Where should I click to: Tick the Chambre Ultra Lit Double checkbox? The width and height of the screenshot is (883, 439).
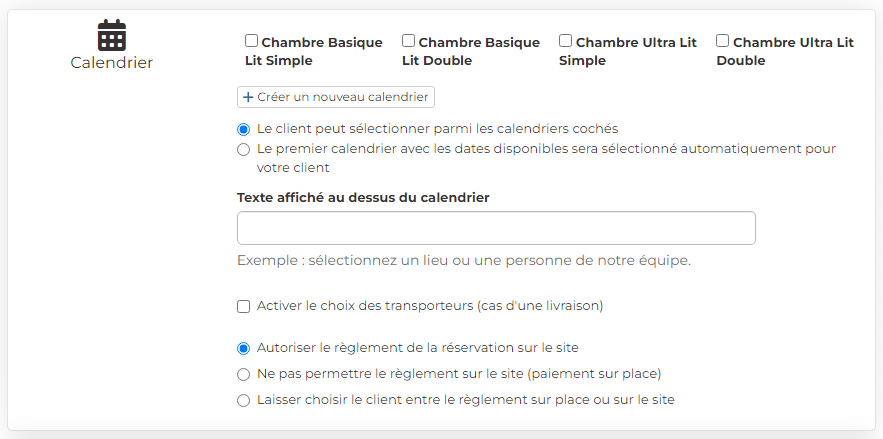pos(723,41)
